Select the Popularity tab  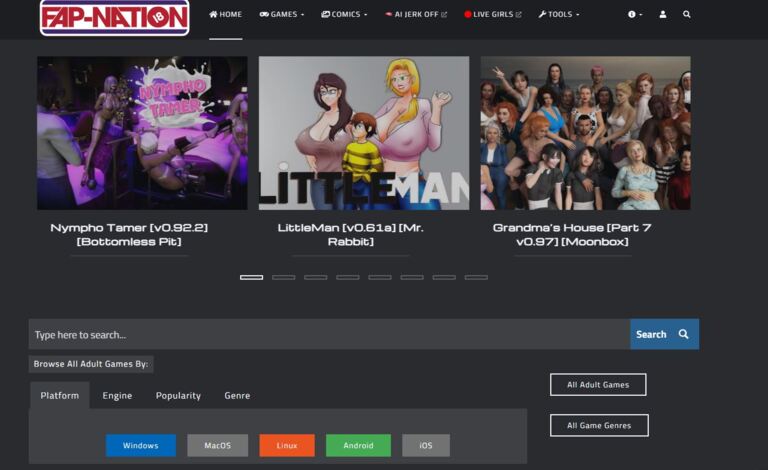tap(178, 396)
